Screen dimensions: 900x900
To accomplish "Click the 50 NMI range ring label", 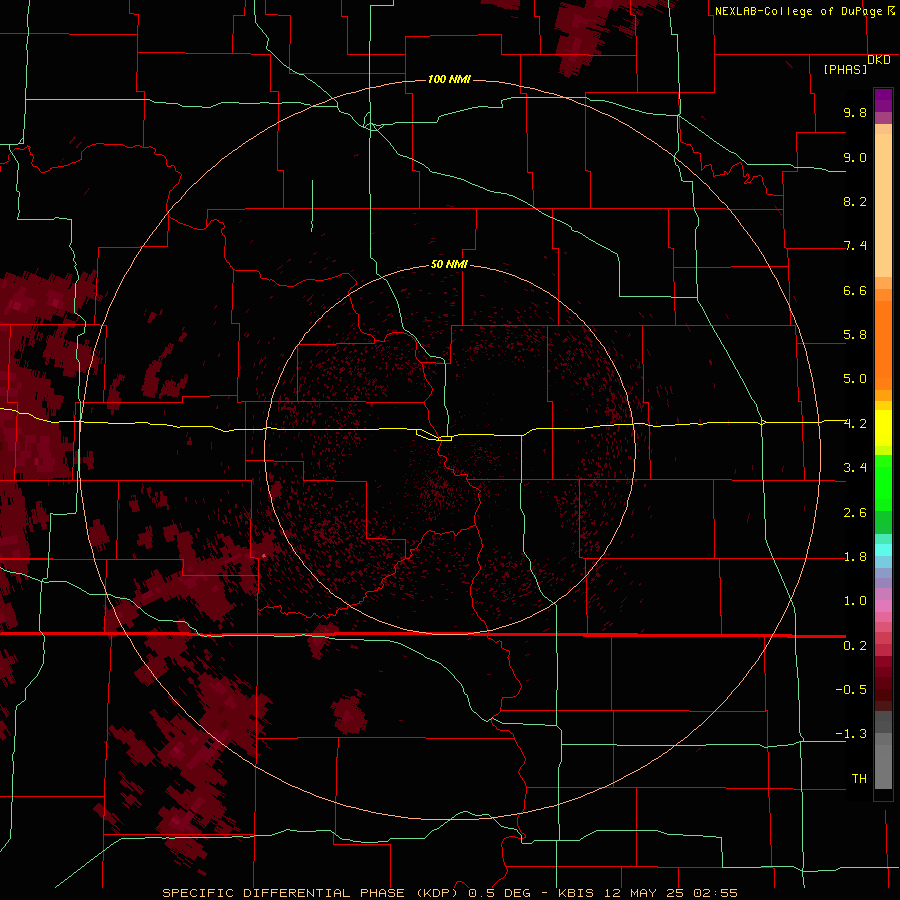I will (449, 264).
